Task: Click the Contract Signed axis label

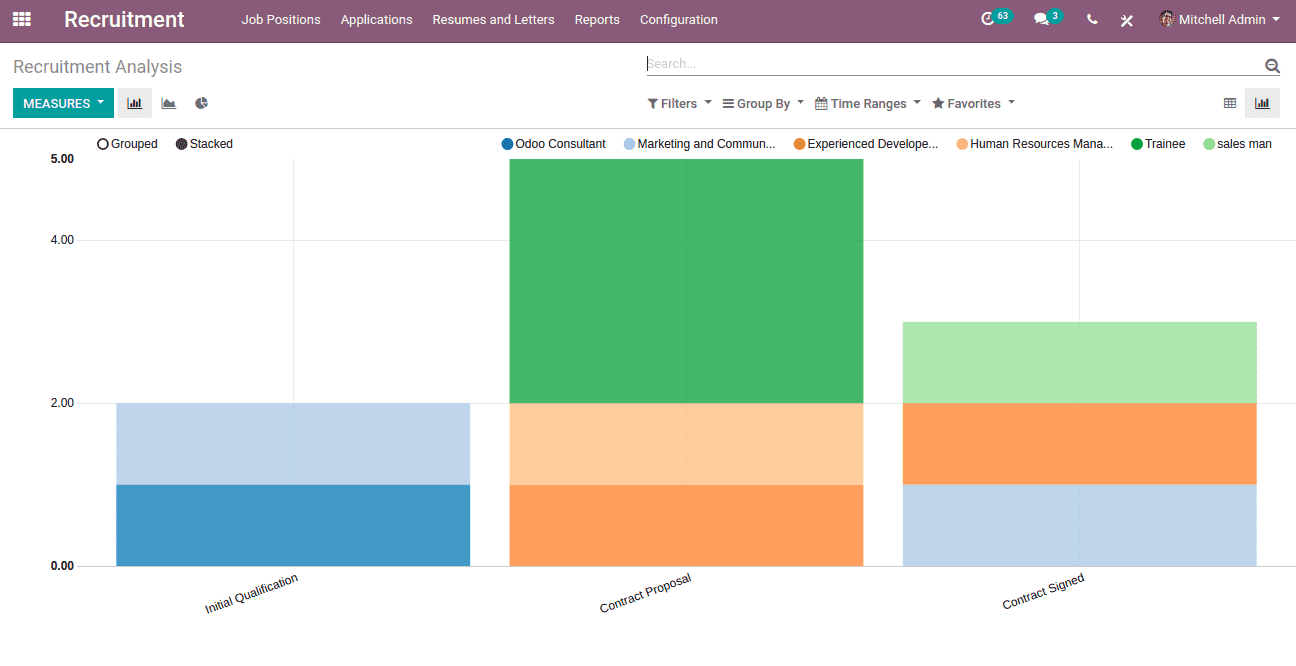Action: coord(1044,592)
